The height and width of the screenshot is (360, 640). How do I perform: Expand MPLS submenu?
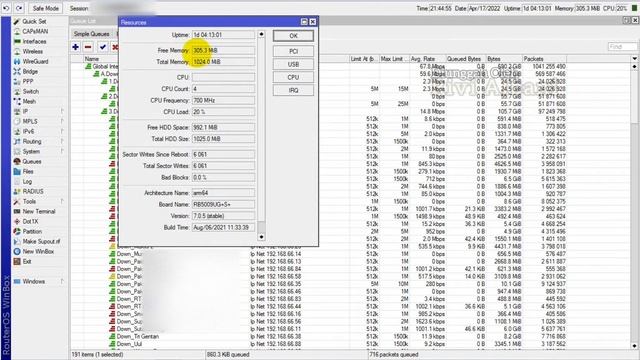(x=62, y=121)
